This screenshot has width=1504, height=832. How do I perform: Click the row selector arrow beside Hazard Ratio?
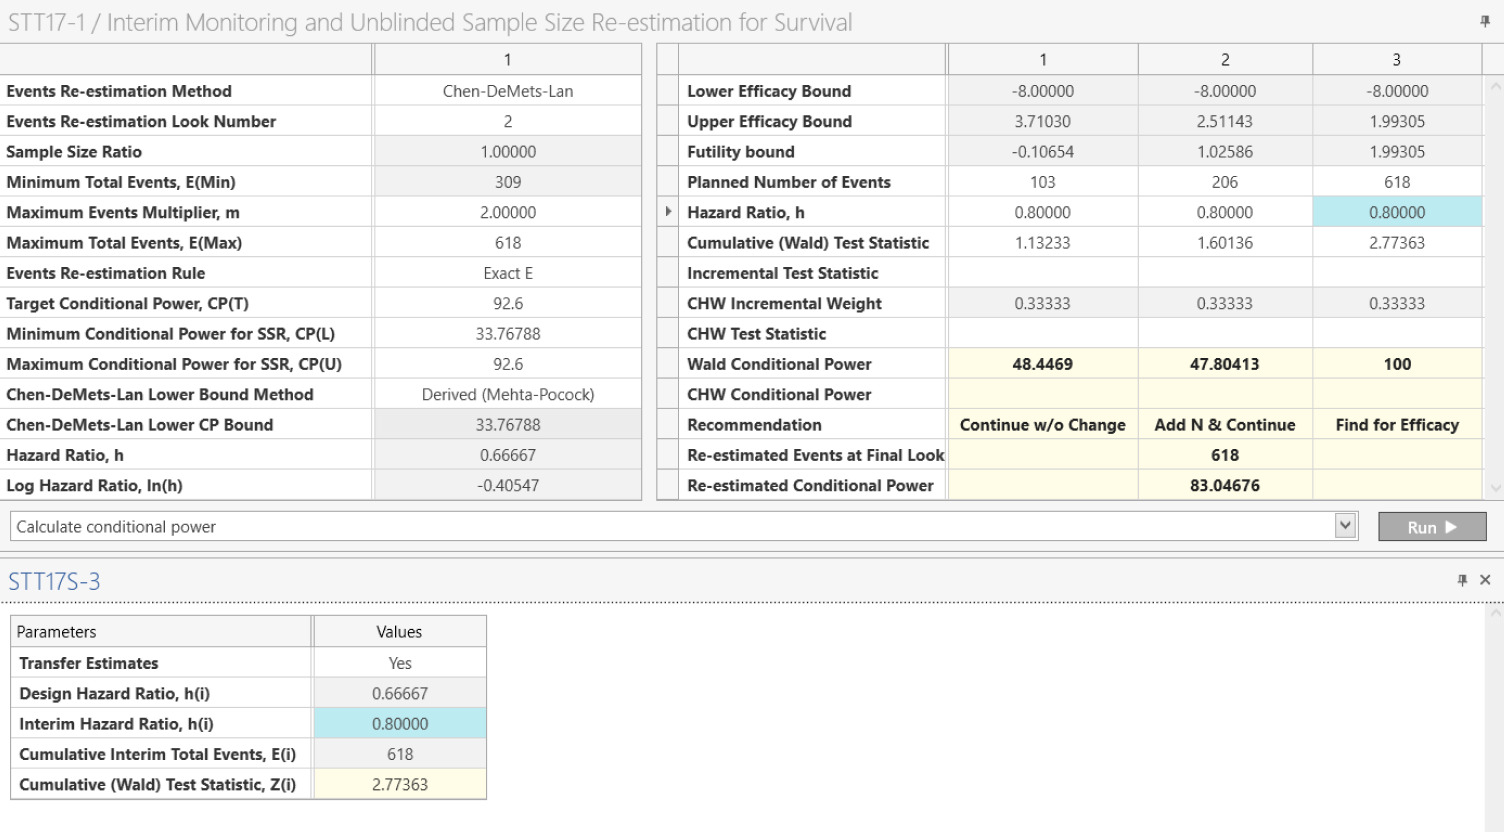pyautogui.click(x=668, y=211)
